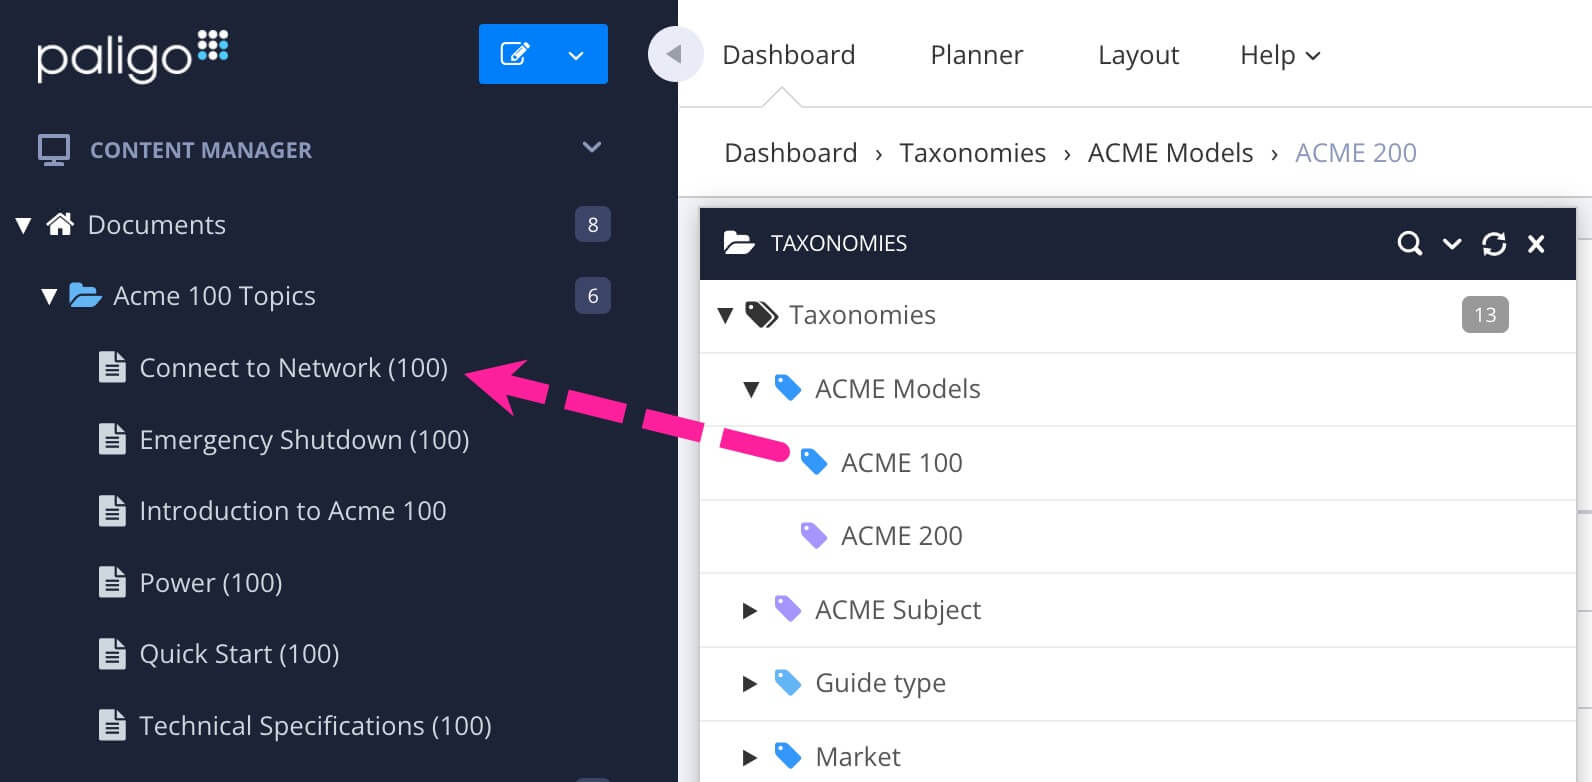Viewport: 1592px width, 782px height.
Task: Switch to the Dashboard tab
Action: coord(789,55)
